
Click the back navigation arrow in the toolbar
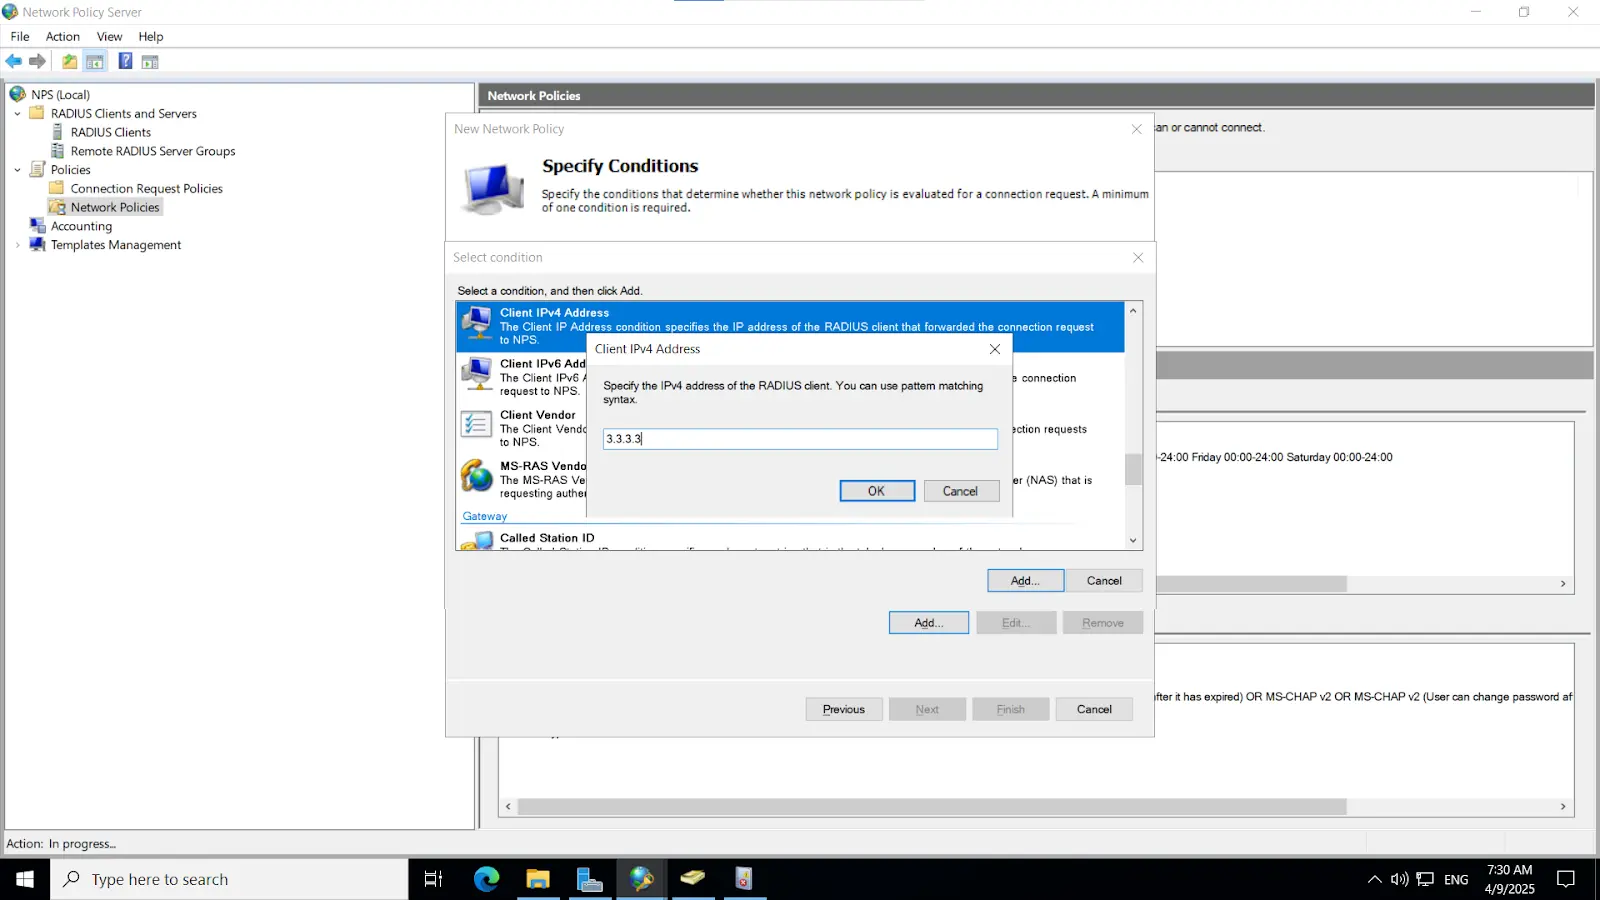pyautogui.click(x=14, y=61)
